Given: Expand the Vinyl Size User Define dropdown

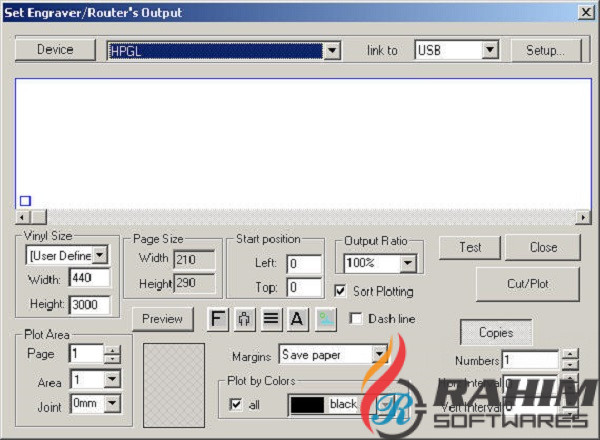Looking at the screenshot, I should tap(100, 255).
